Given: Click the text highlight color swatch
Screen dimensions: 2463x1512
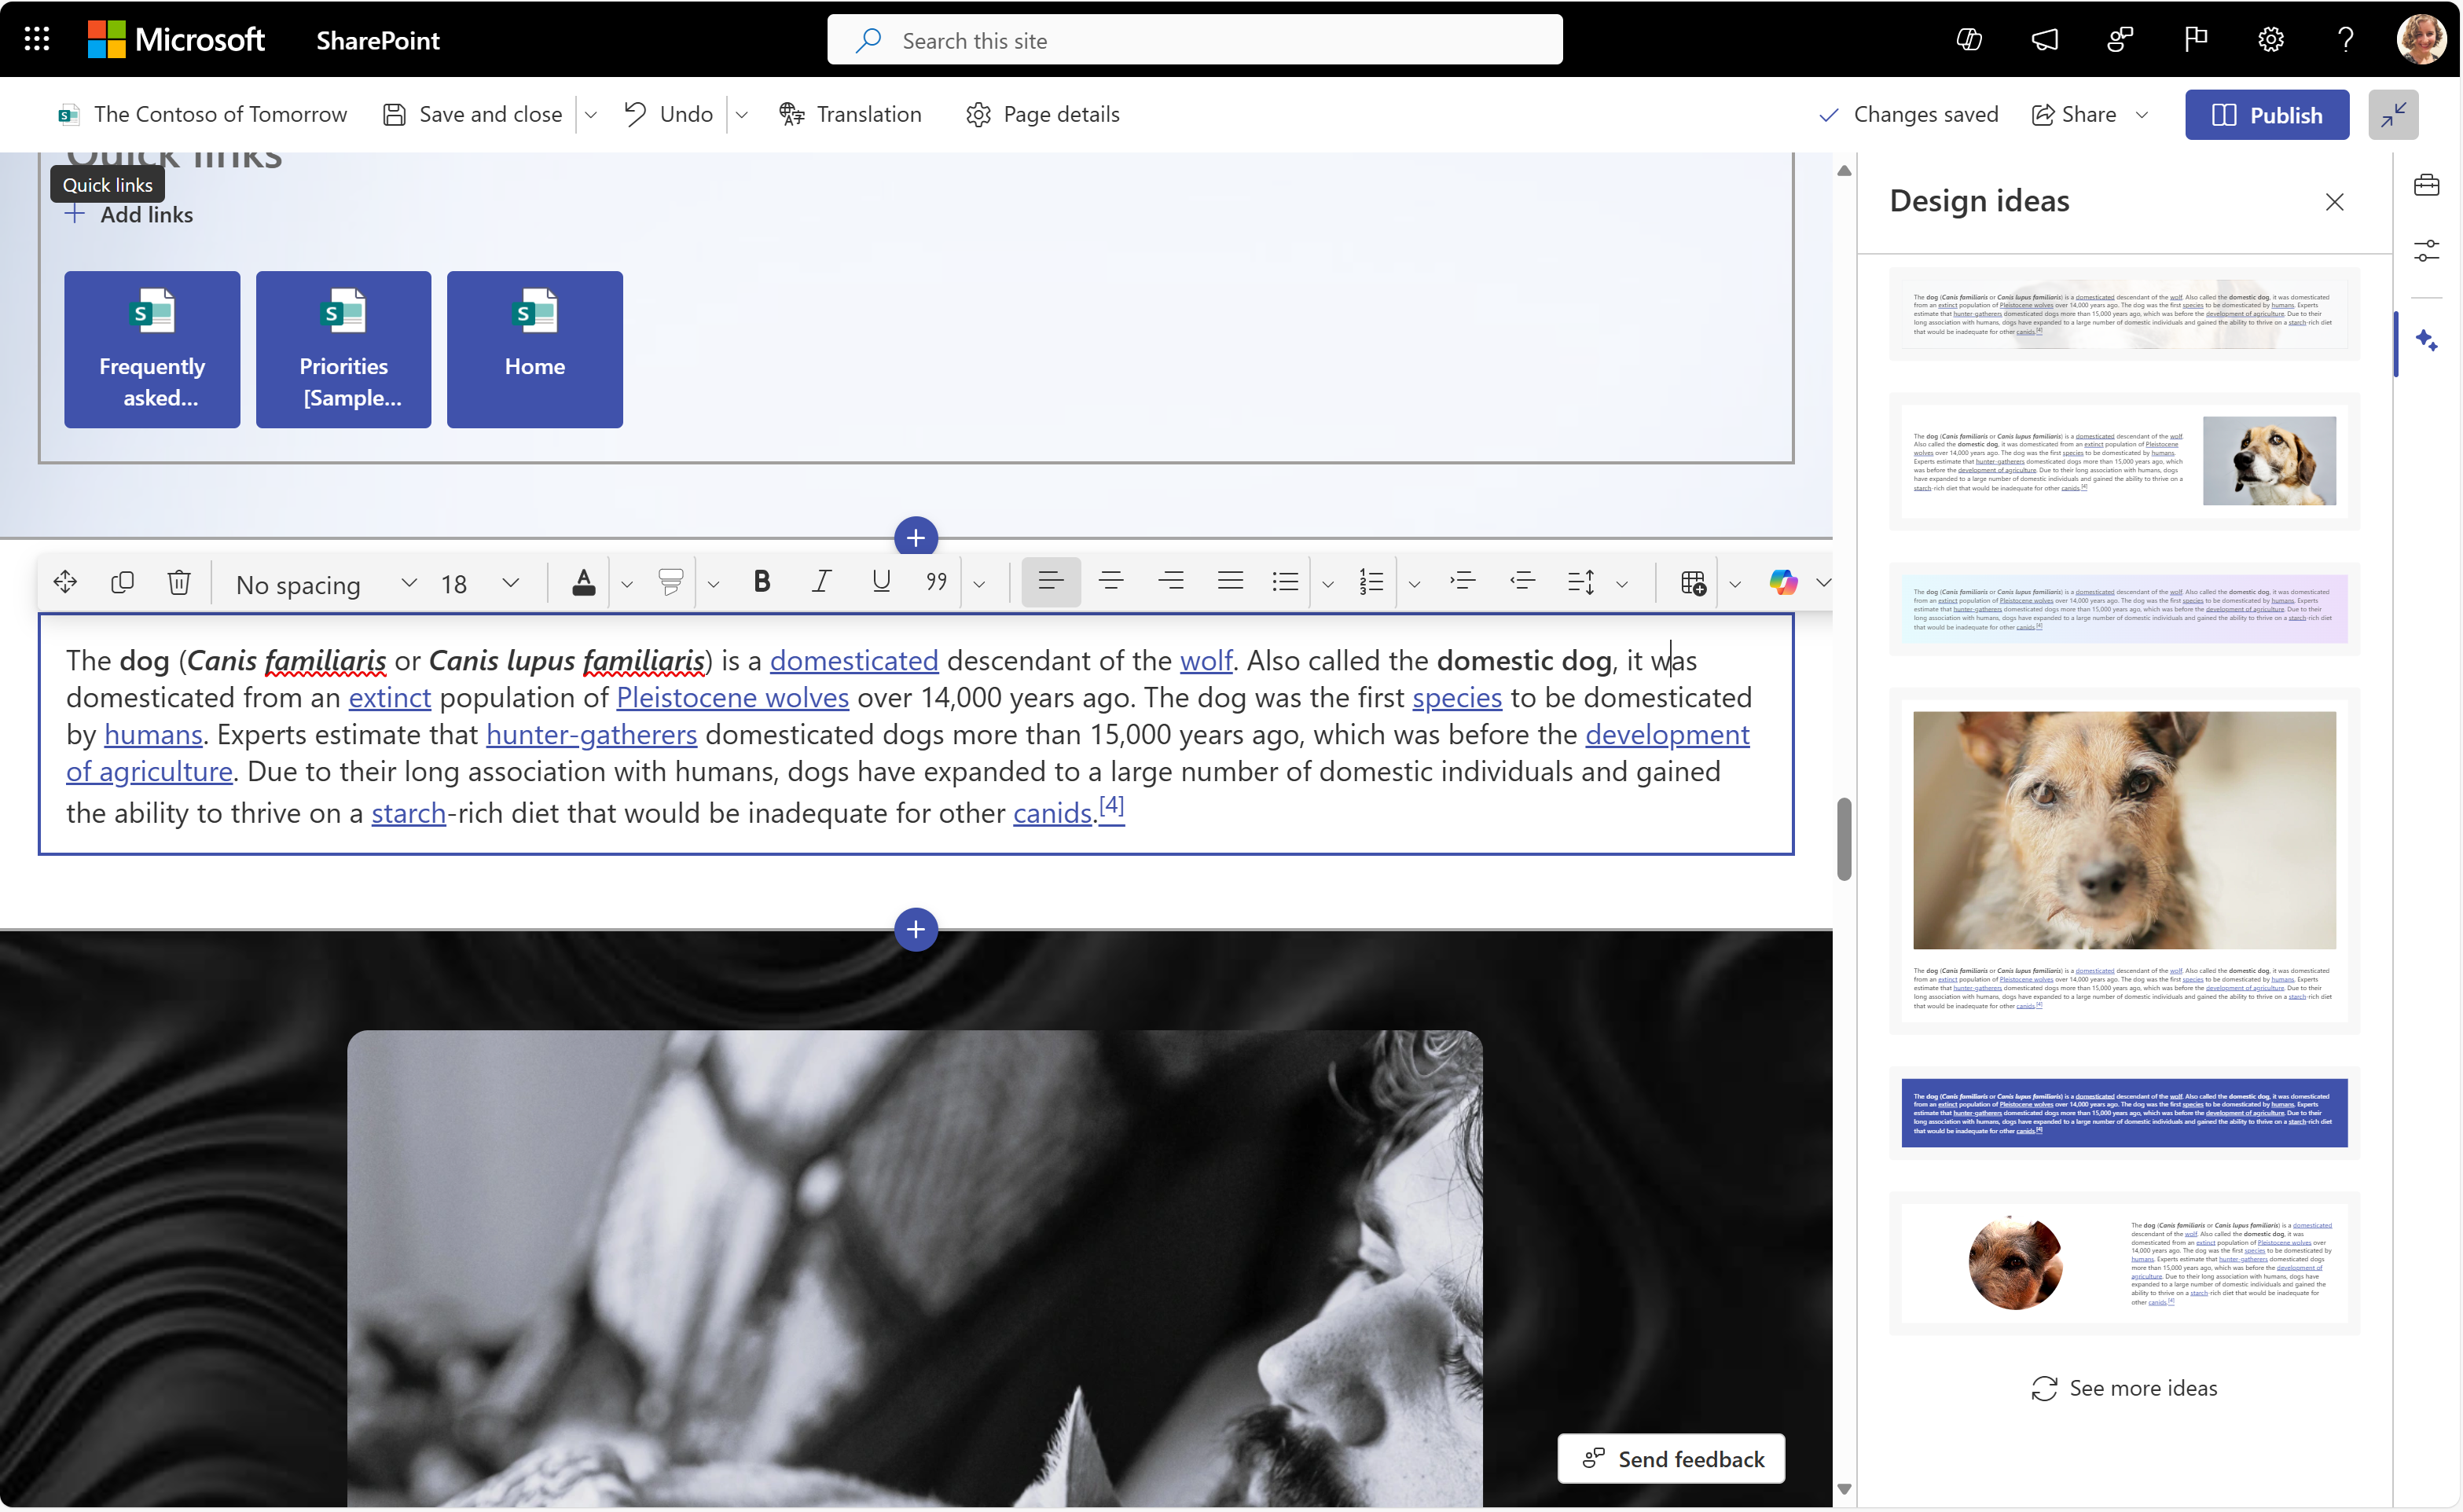Looking at the screenshot, I should click(x=672, y=581).
